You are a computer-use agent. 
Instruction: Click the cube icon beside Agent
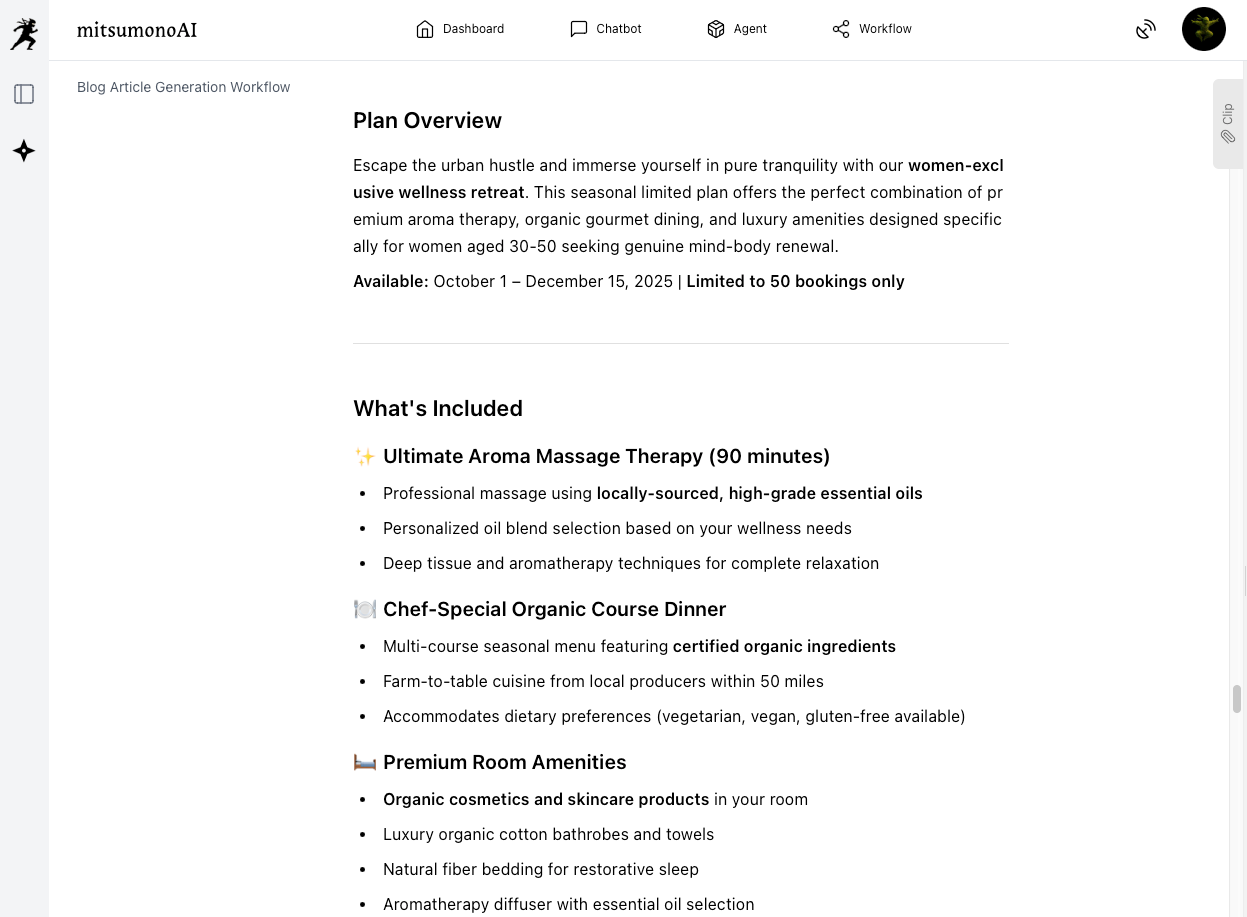click(716, 29)
